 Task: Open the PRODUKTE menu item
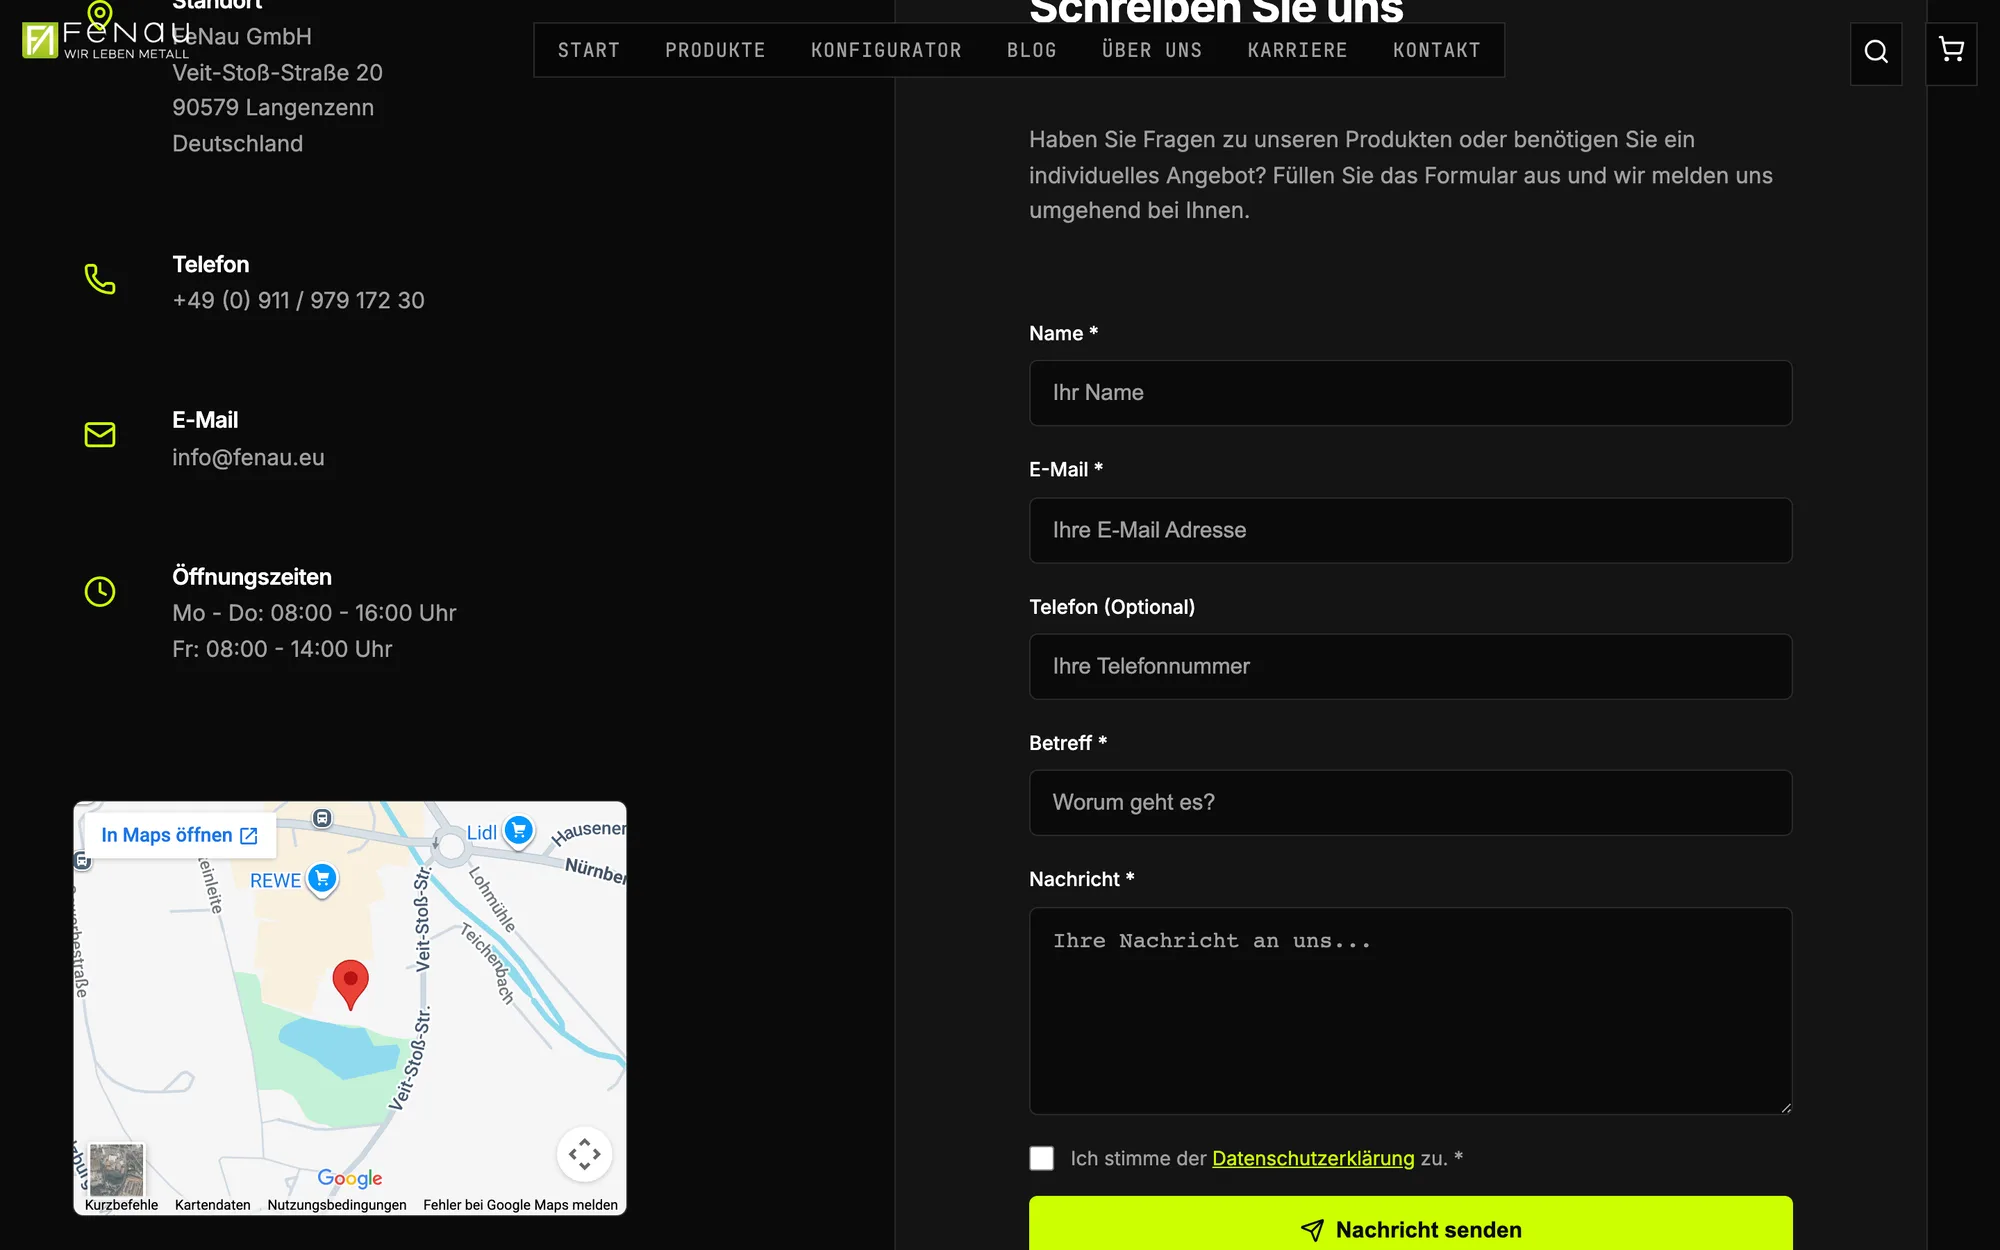pyautogui.click(x=715, y=50)
